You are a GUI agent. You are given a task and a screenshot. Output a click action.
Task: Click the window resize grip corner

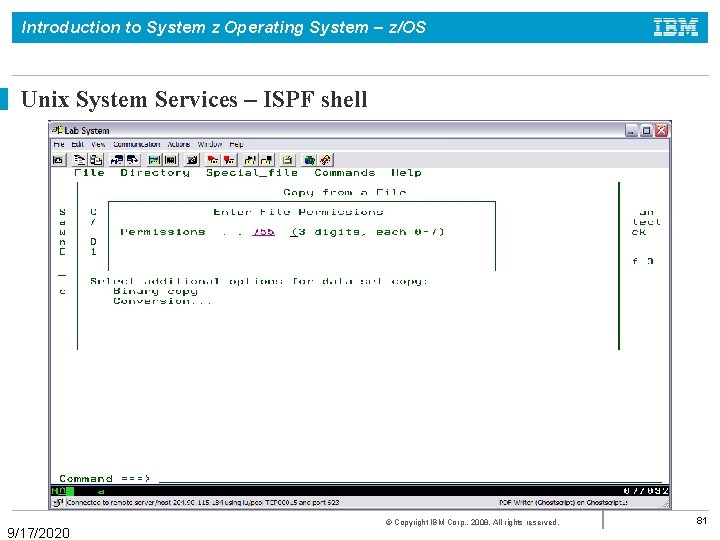tap(665, 504)
